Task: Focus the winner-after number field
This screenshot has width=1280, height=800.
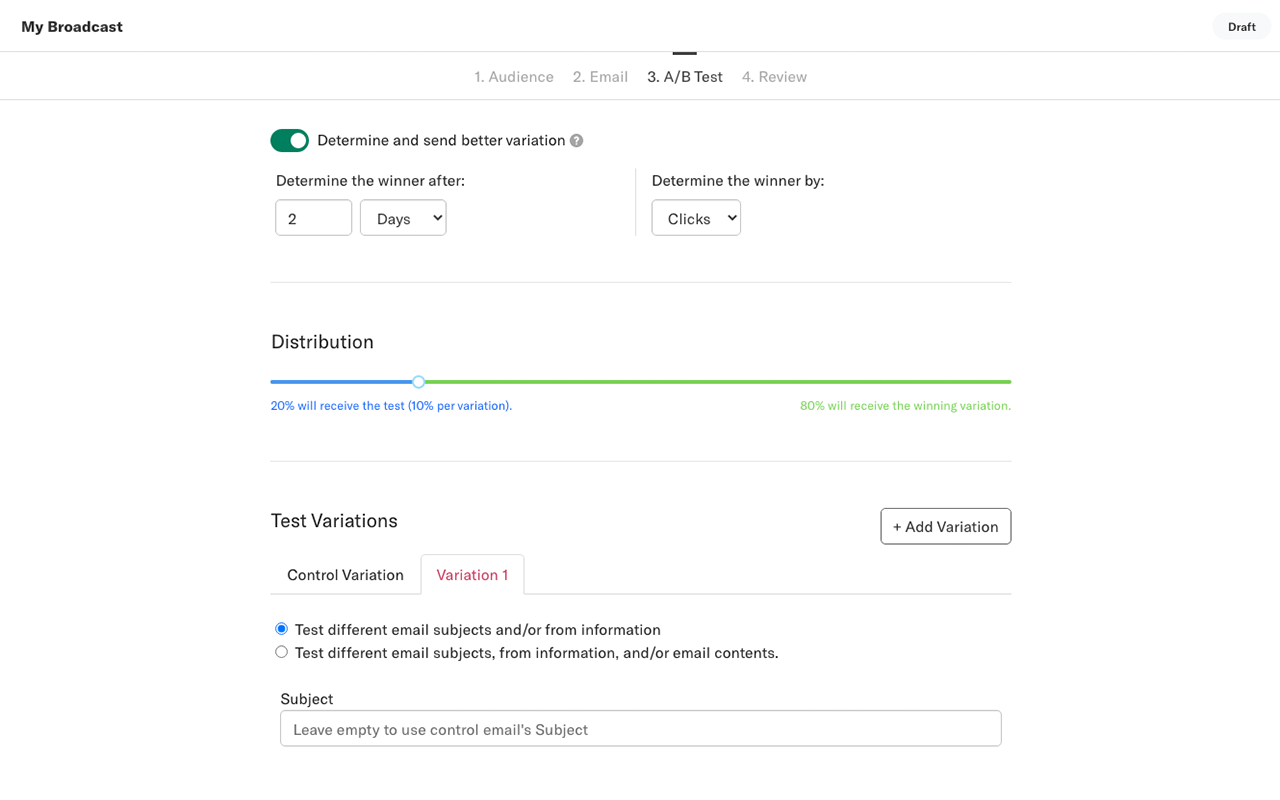Action: (313, 218)
